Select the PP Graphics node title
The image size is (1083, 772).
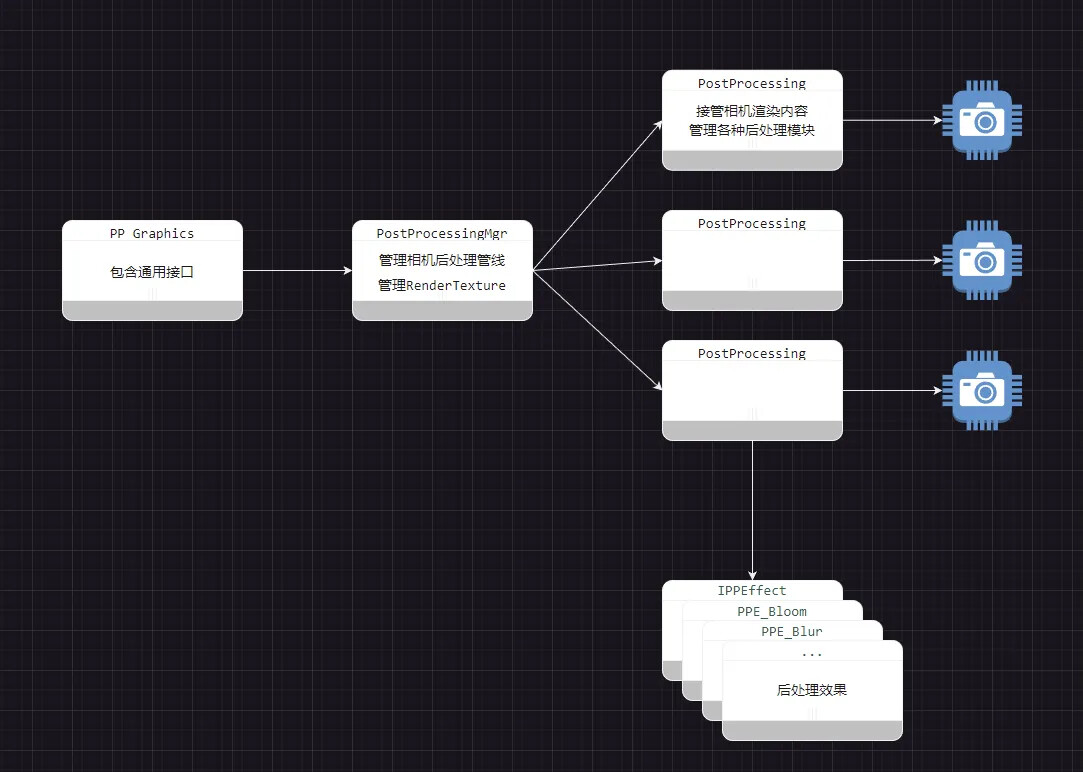point(152,233)
